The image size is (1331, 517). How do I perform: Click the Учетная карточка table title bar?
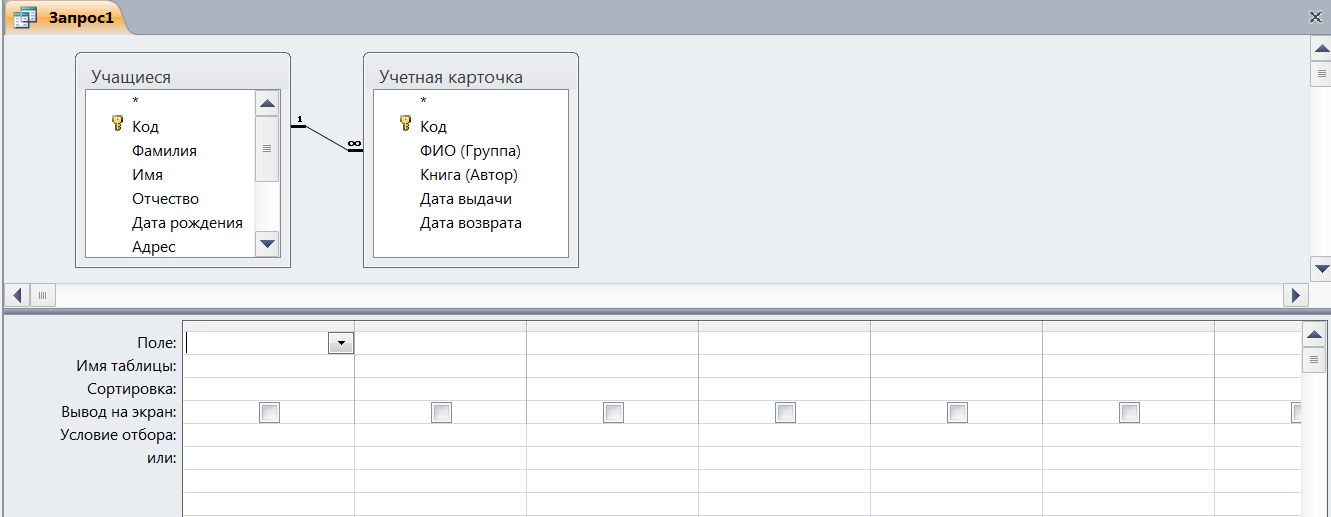[x=471, y=76]
